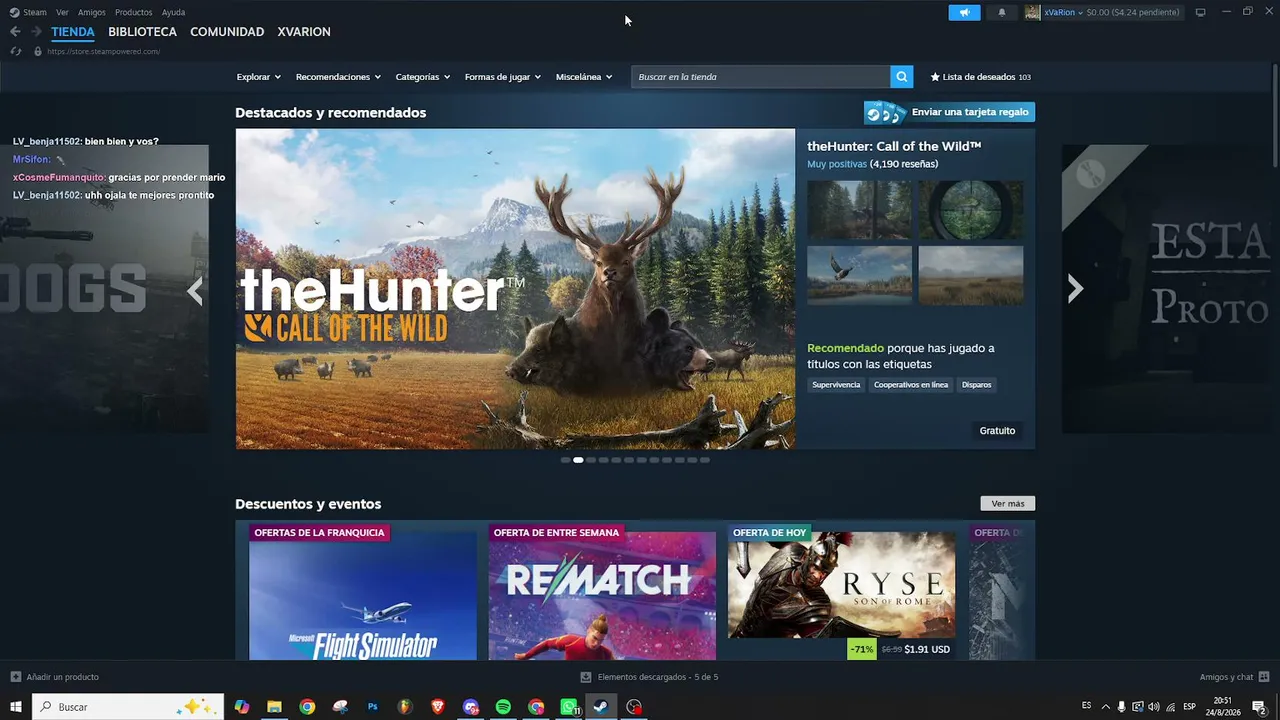1280x720 pixels.
Task: Open Copilot from the taskbar
Action: click(241, 707)
